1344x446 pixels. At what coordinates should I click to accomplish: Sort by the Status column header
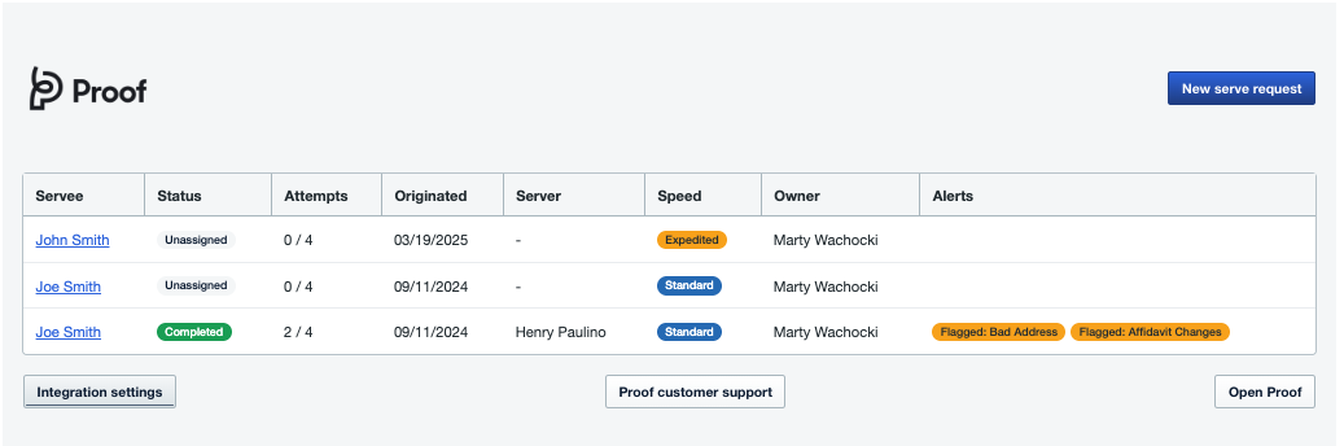[179, 196]
